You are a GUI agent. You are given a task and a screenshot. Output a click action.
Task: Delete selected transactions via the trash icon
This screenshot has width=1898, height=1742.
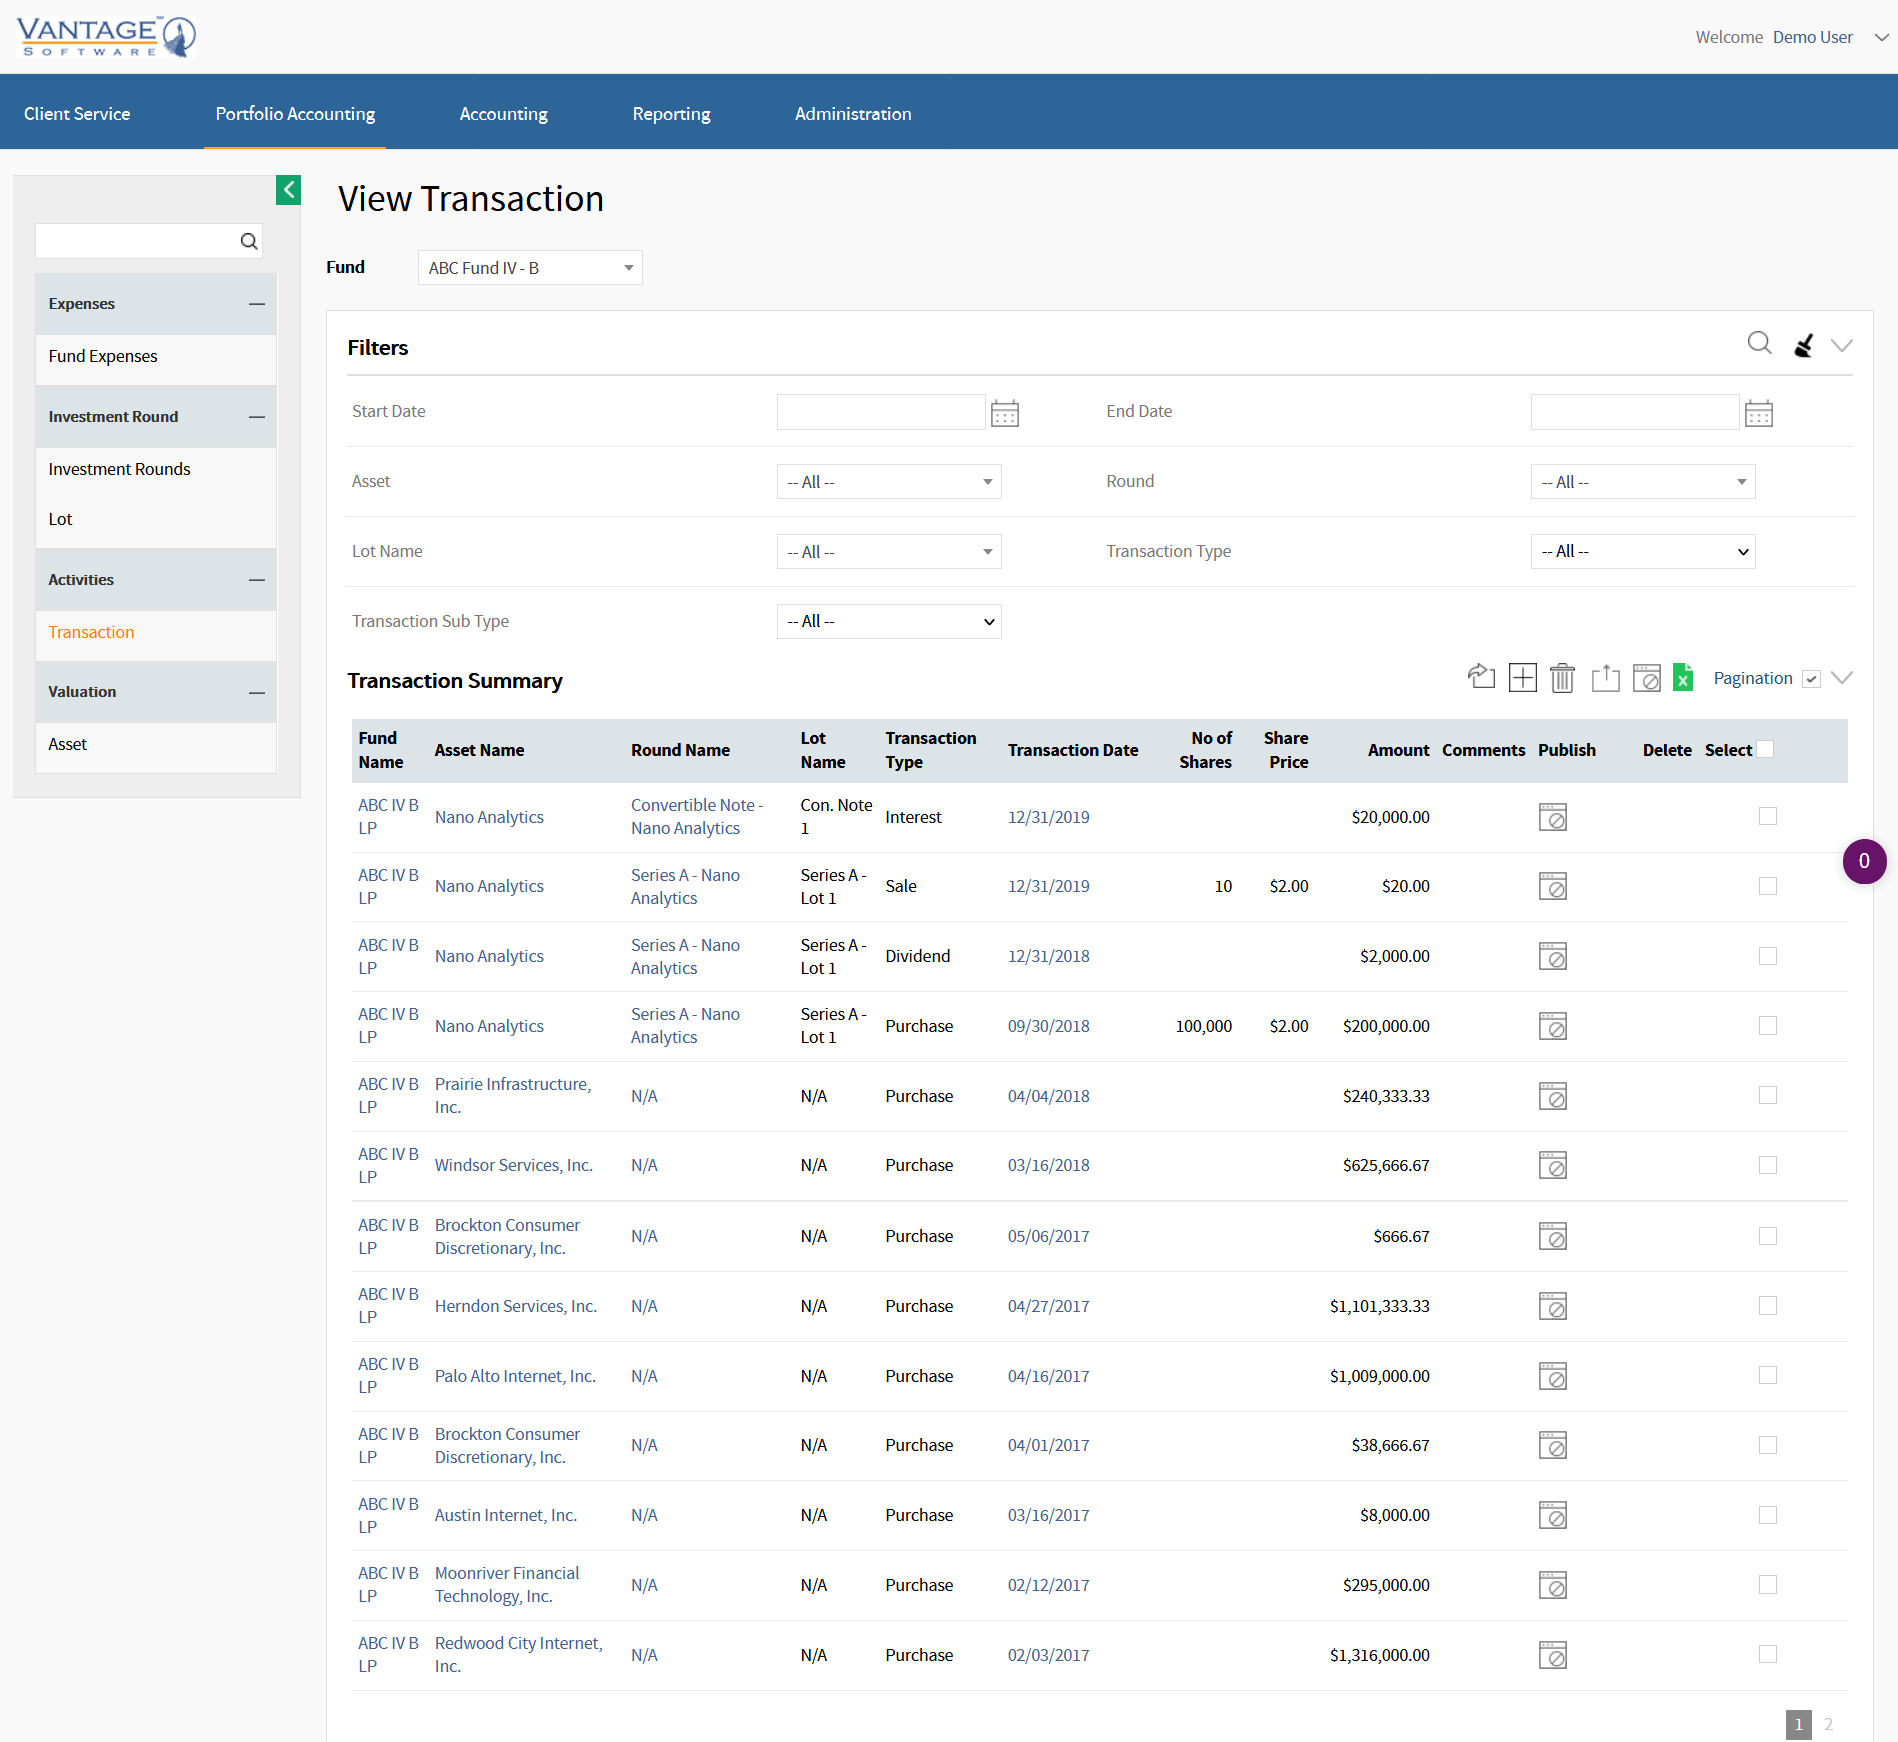[1563, 677]
